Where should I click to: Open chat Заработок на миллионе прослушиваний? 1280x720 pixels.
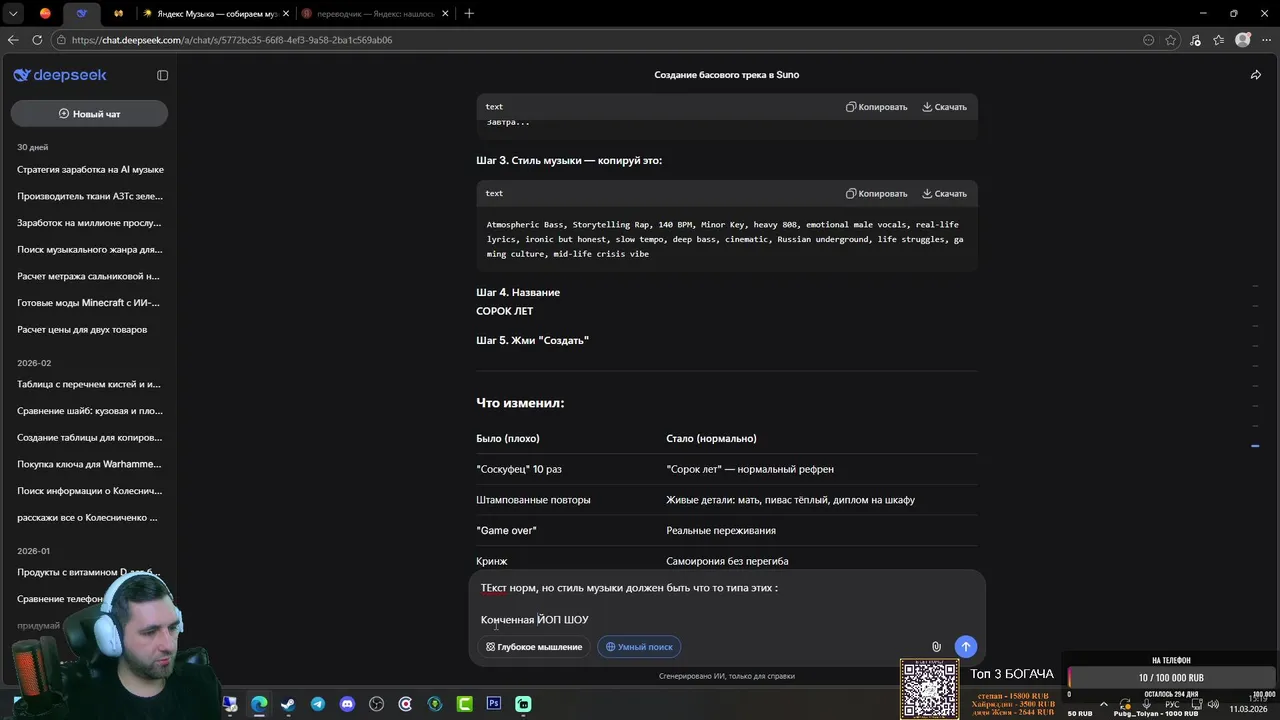[x=90, y=223]
